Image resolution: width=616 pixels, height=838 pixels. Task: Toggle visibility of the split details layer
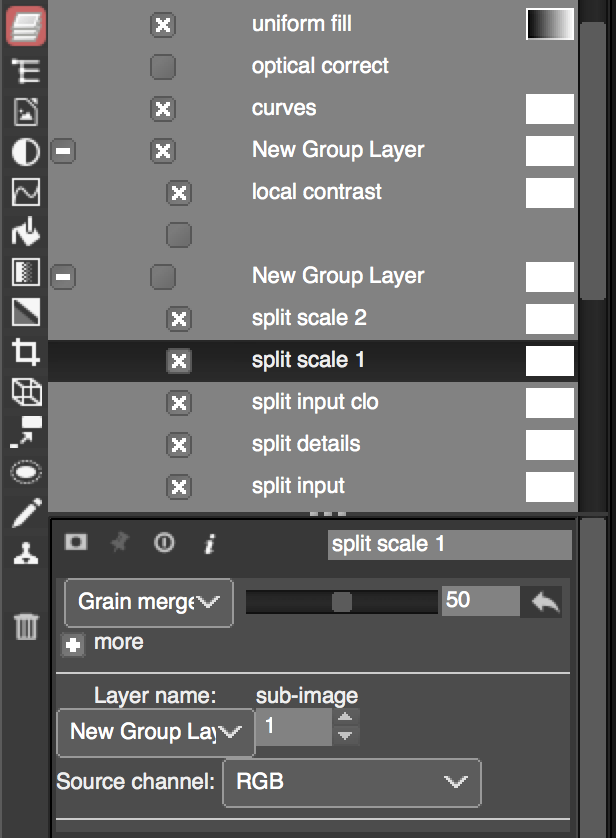(x=178, y=444)
